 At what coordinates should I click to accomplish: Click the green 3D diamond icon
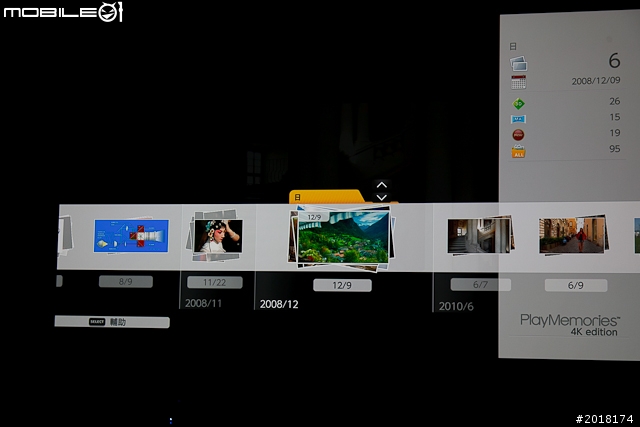[x=518, y=104]
